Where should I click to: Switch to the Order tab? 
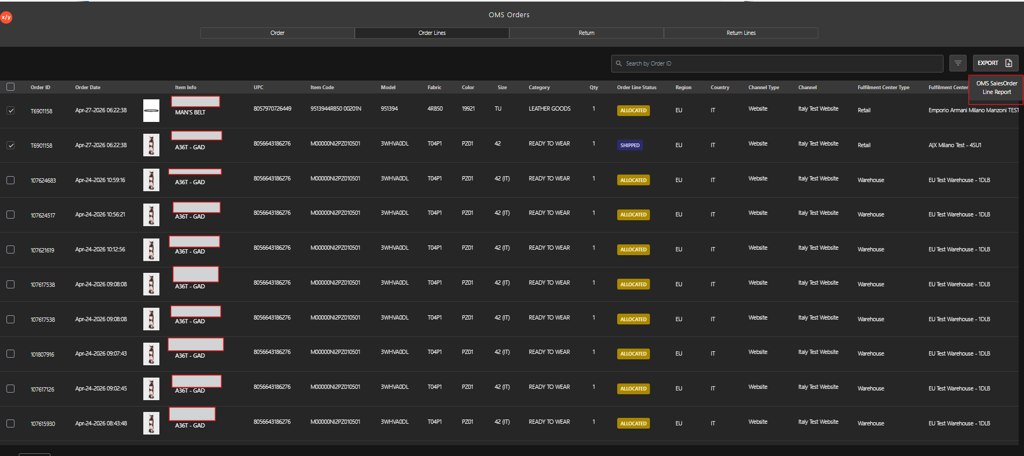point(278,33)
